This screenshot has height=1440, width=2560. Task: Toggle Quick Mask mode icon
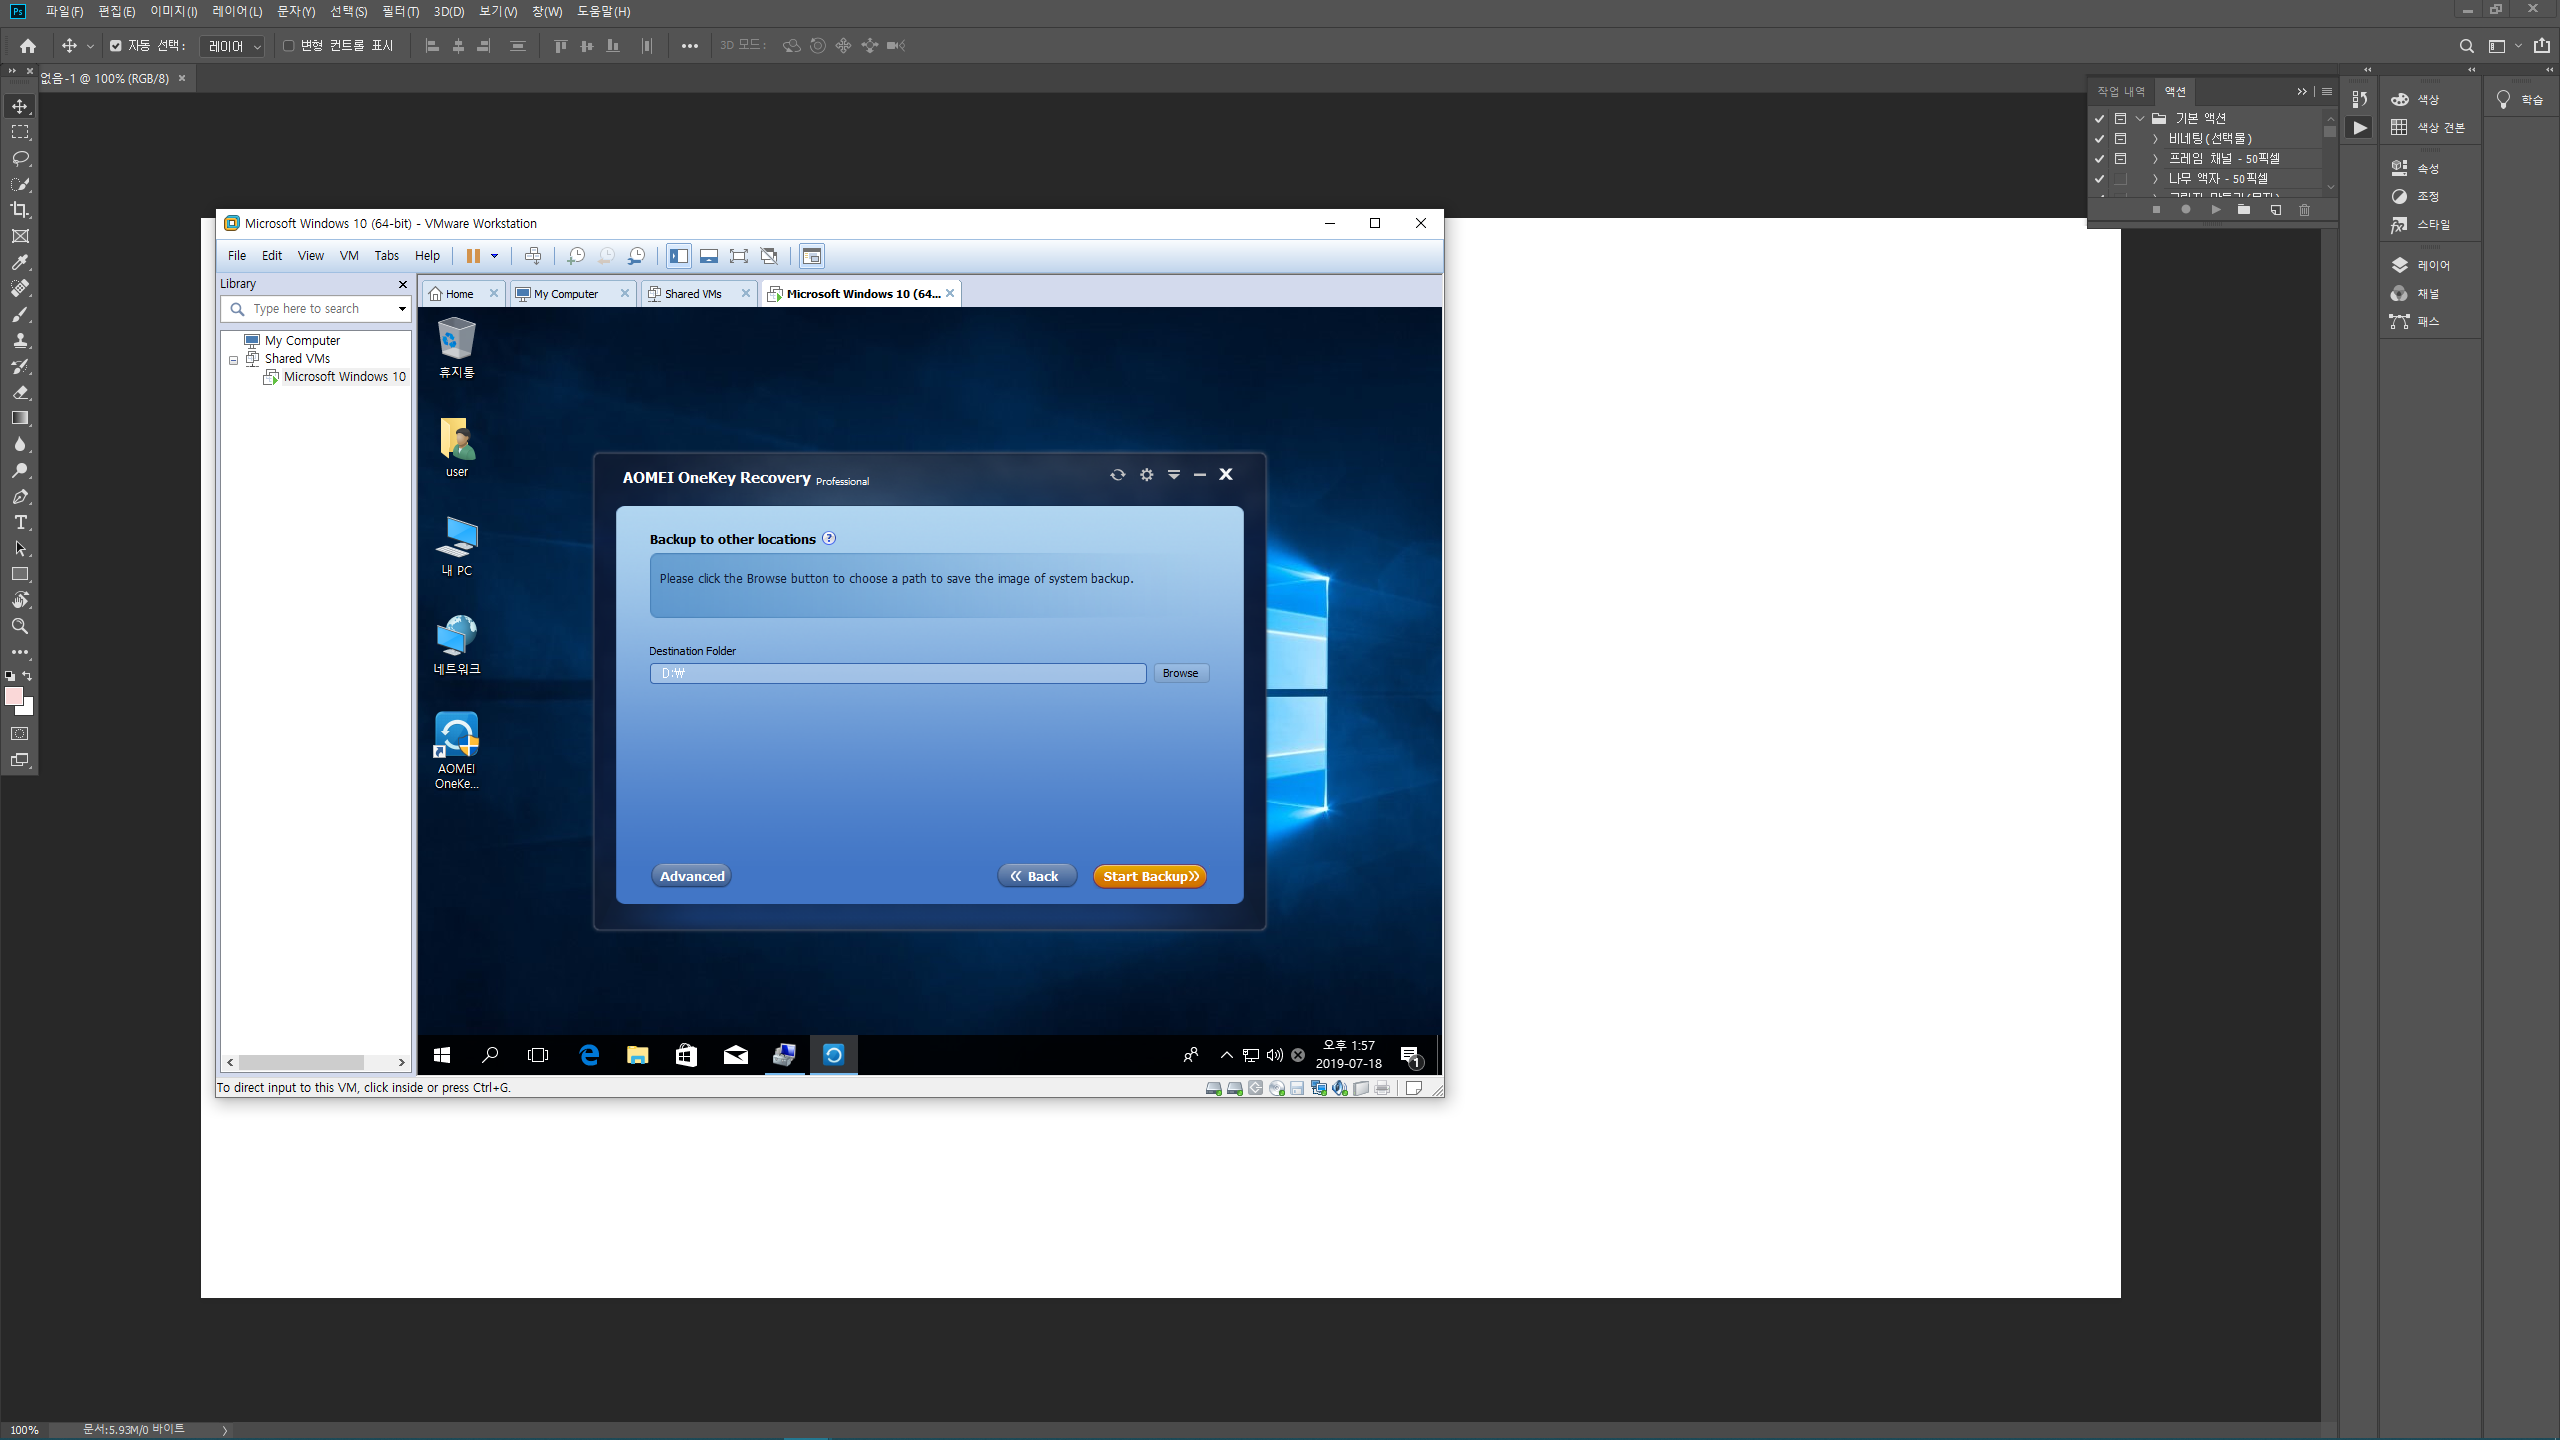click(20, 734)
